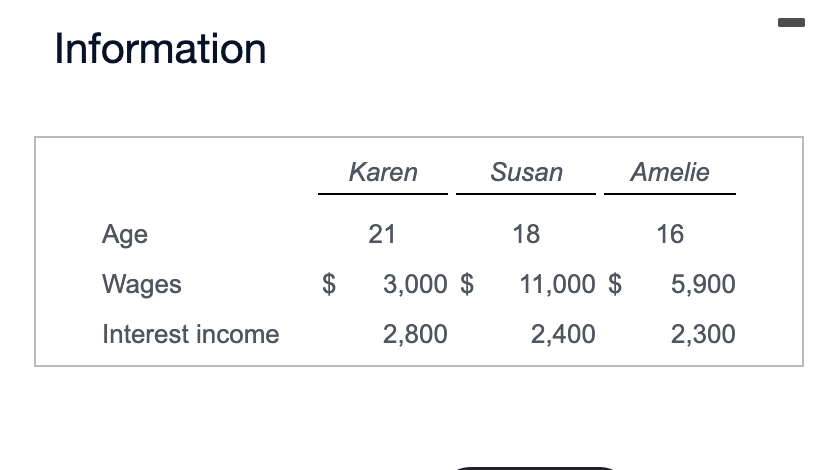Click the dark button below the table
830x470 pixels.
(x=535, y=468)
